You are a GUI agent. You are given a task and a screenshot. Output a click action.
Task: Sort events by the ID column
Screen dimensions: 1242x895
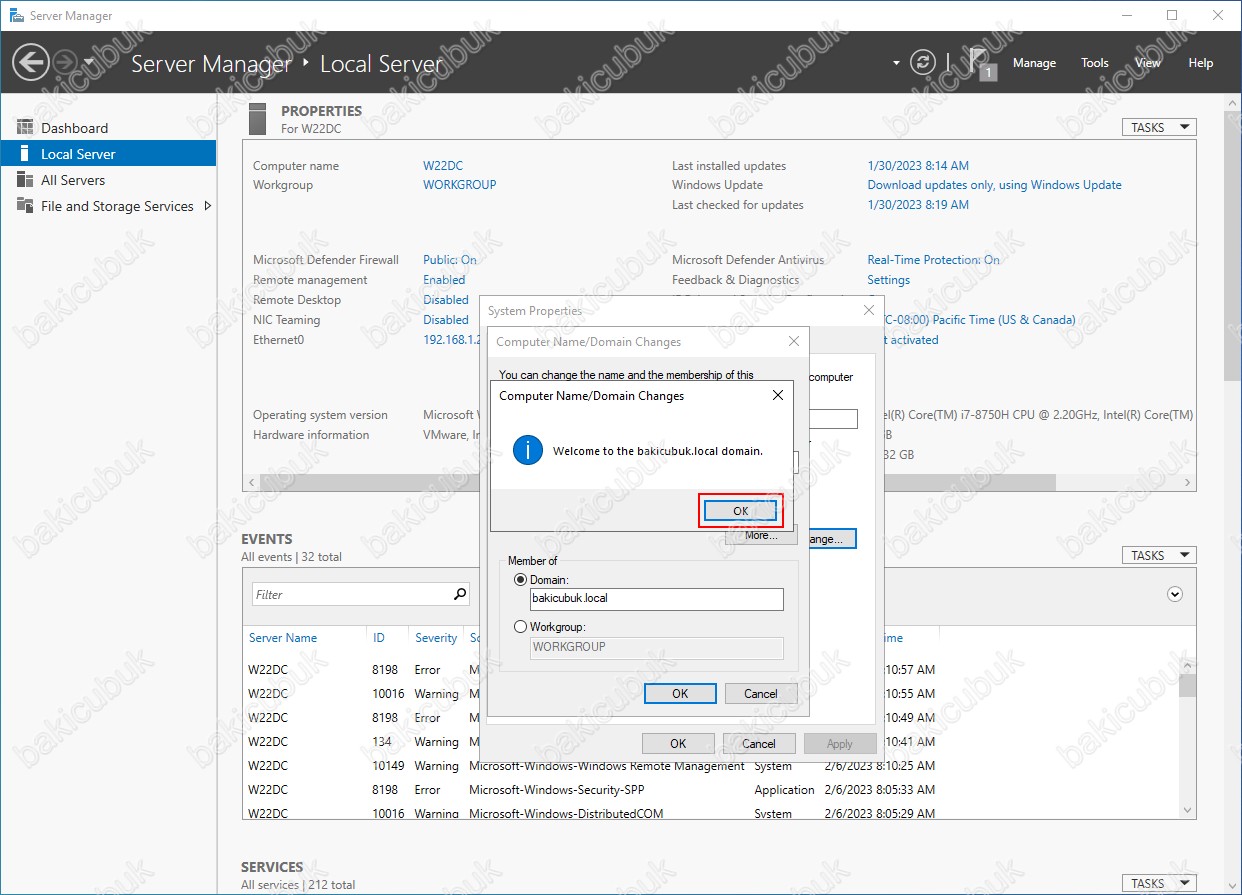(379, 638)
